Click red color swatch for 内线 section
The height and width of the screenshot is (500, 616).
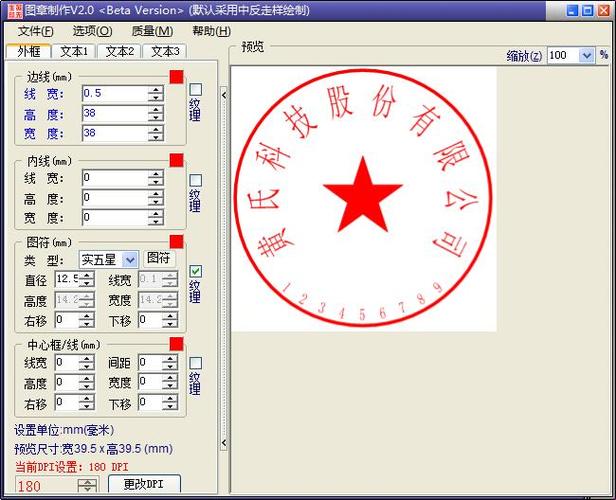tap(176, 160)
